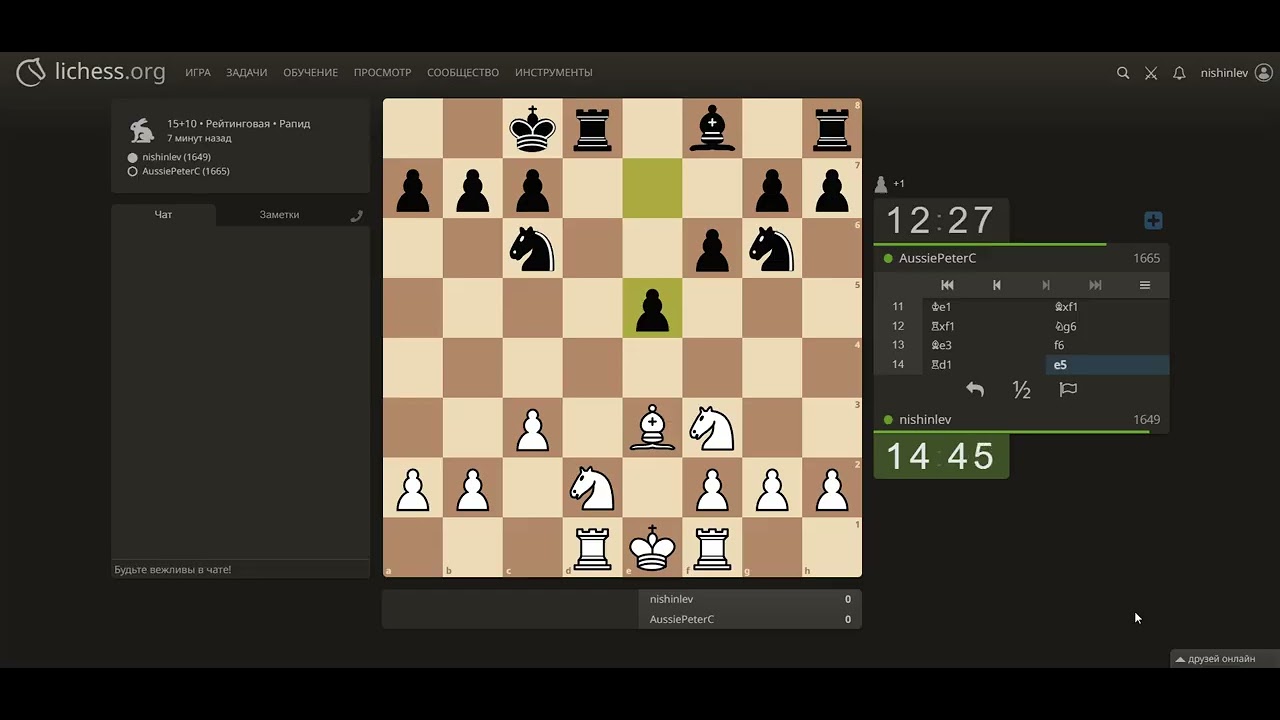This screenshot has height=720, width=1280.
Task: Select white move Rxf1 on move 12
Action: 984,326
